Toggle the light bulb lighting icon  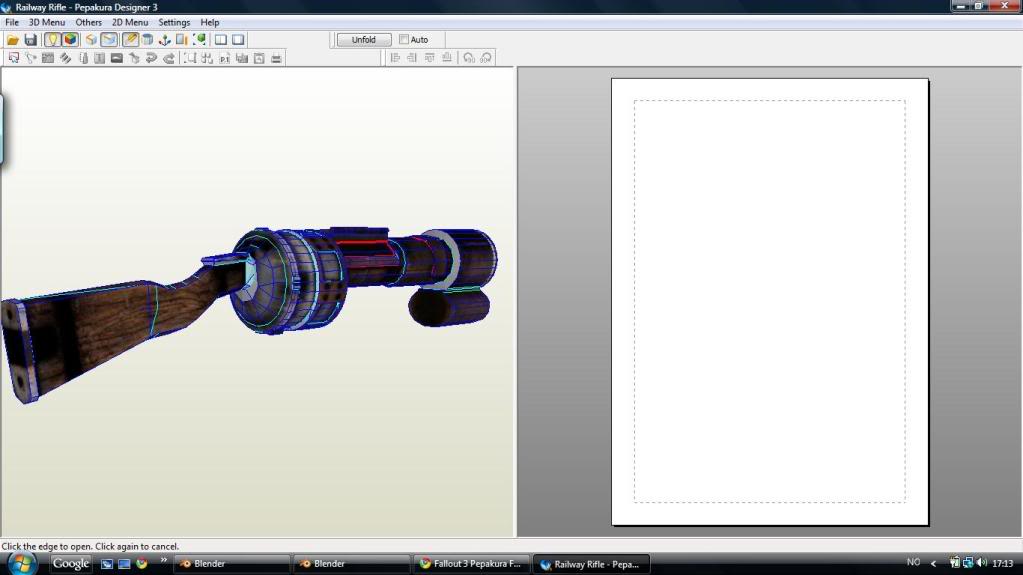click(52, 40)
